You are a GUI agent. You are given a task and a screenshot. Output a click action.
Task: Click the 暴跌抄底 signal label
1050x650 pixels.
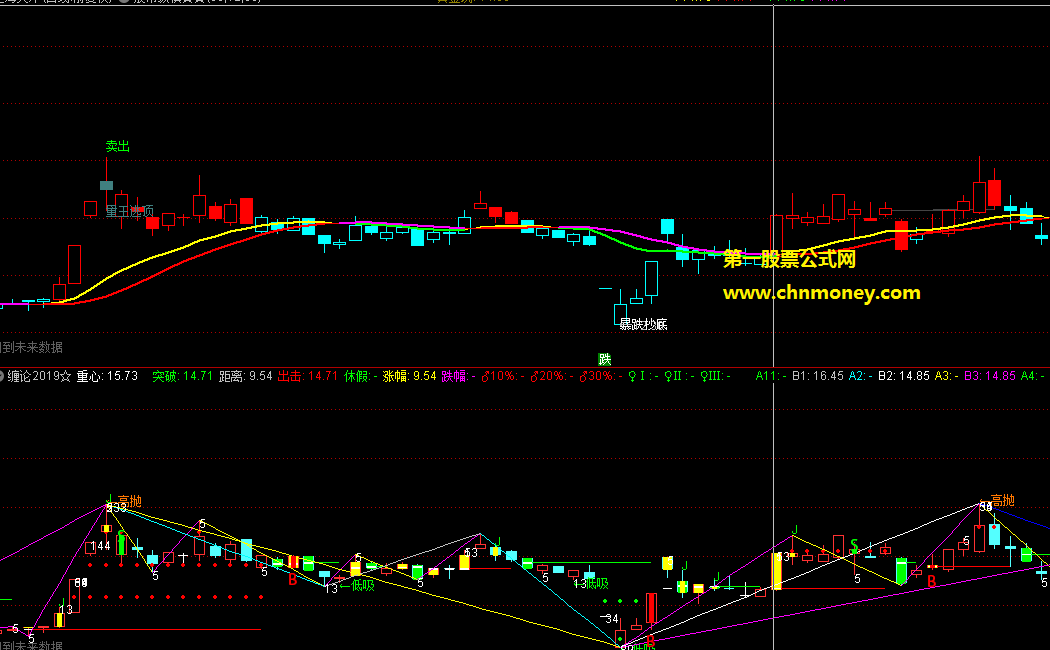(644, 325)
